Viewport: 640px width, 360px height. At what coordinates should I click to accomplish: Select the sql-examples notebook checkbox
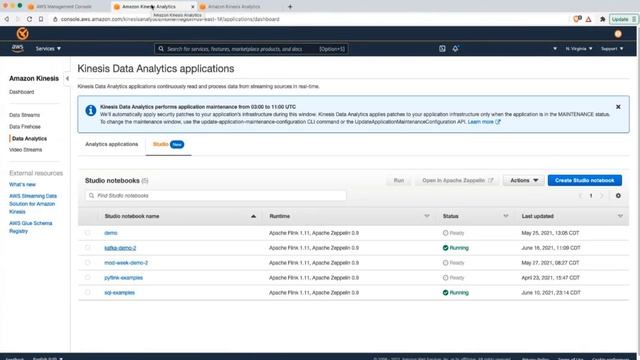[x=88, y=292]
